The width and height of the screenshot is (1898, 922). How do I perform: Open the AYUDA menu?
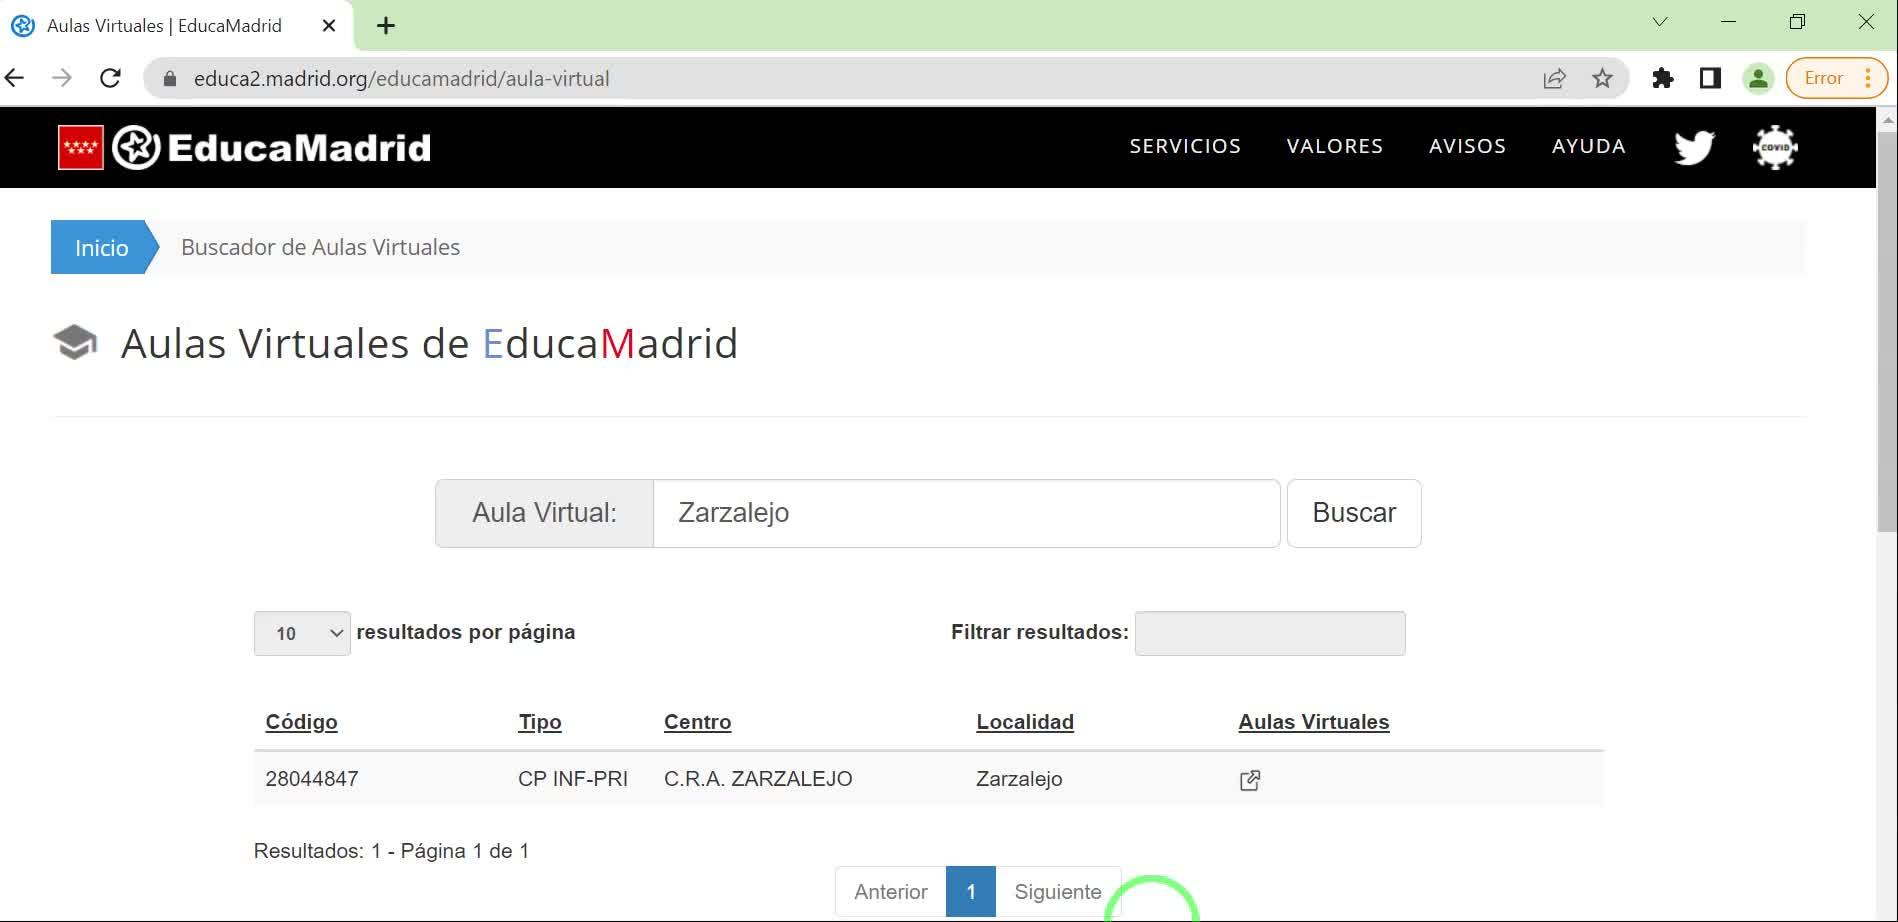tap(1589, 146)
